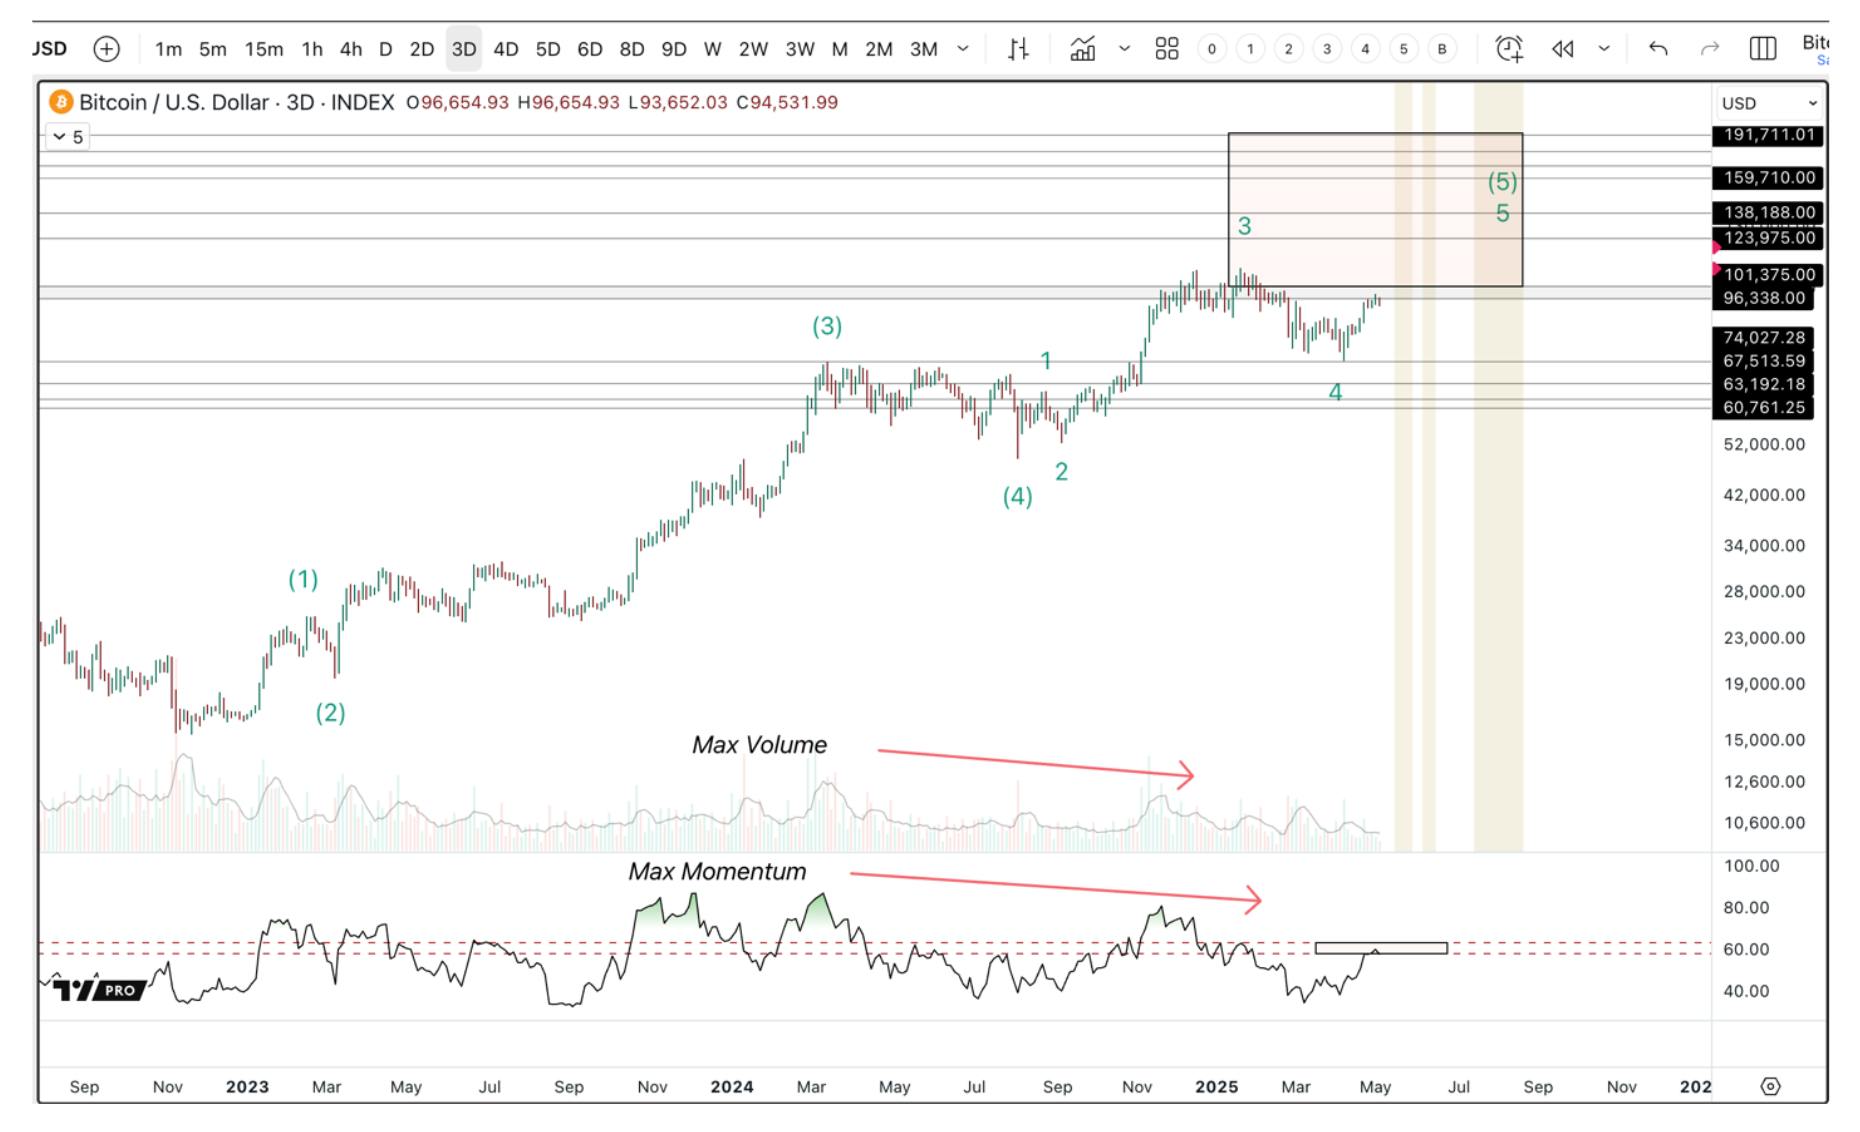The height and width of the screenshot is (1132, 1860).
Task: Select the 2W timeframe
Action: [753, 49]
